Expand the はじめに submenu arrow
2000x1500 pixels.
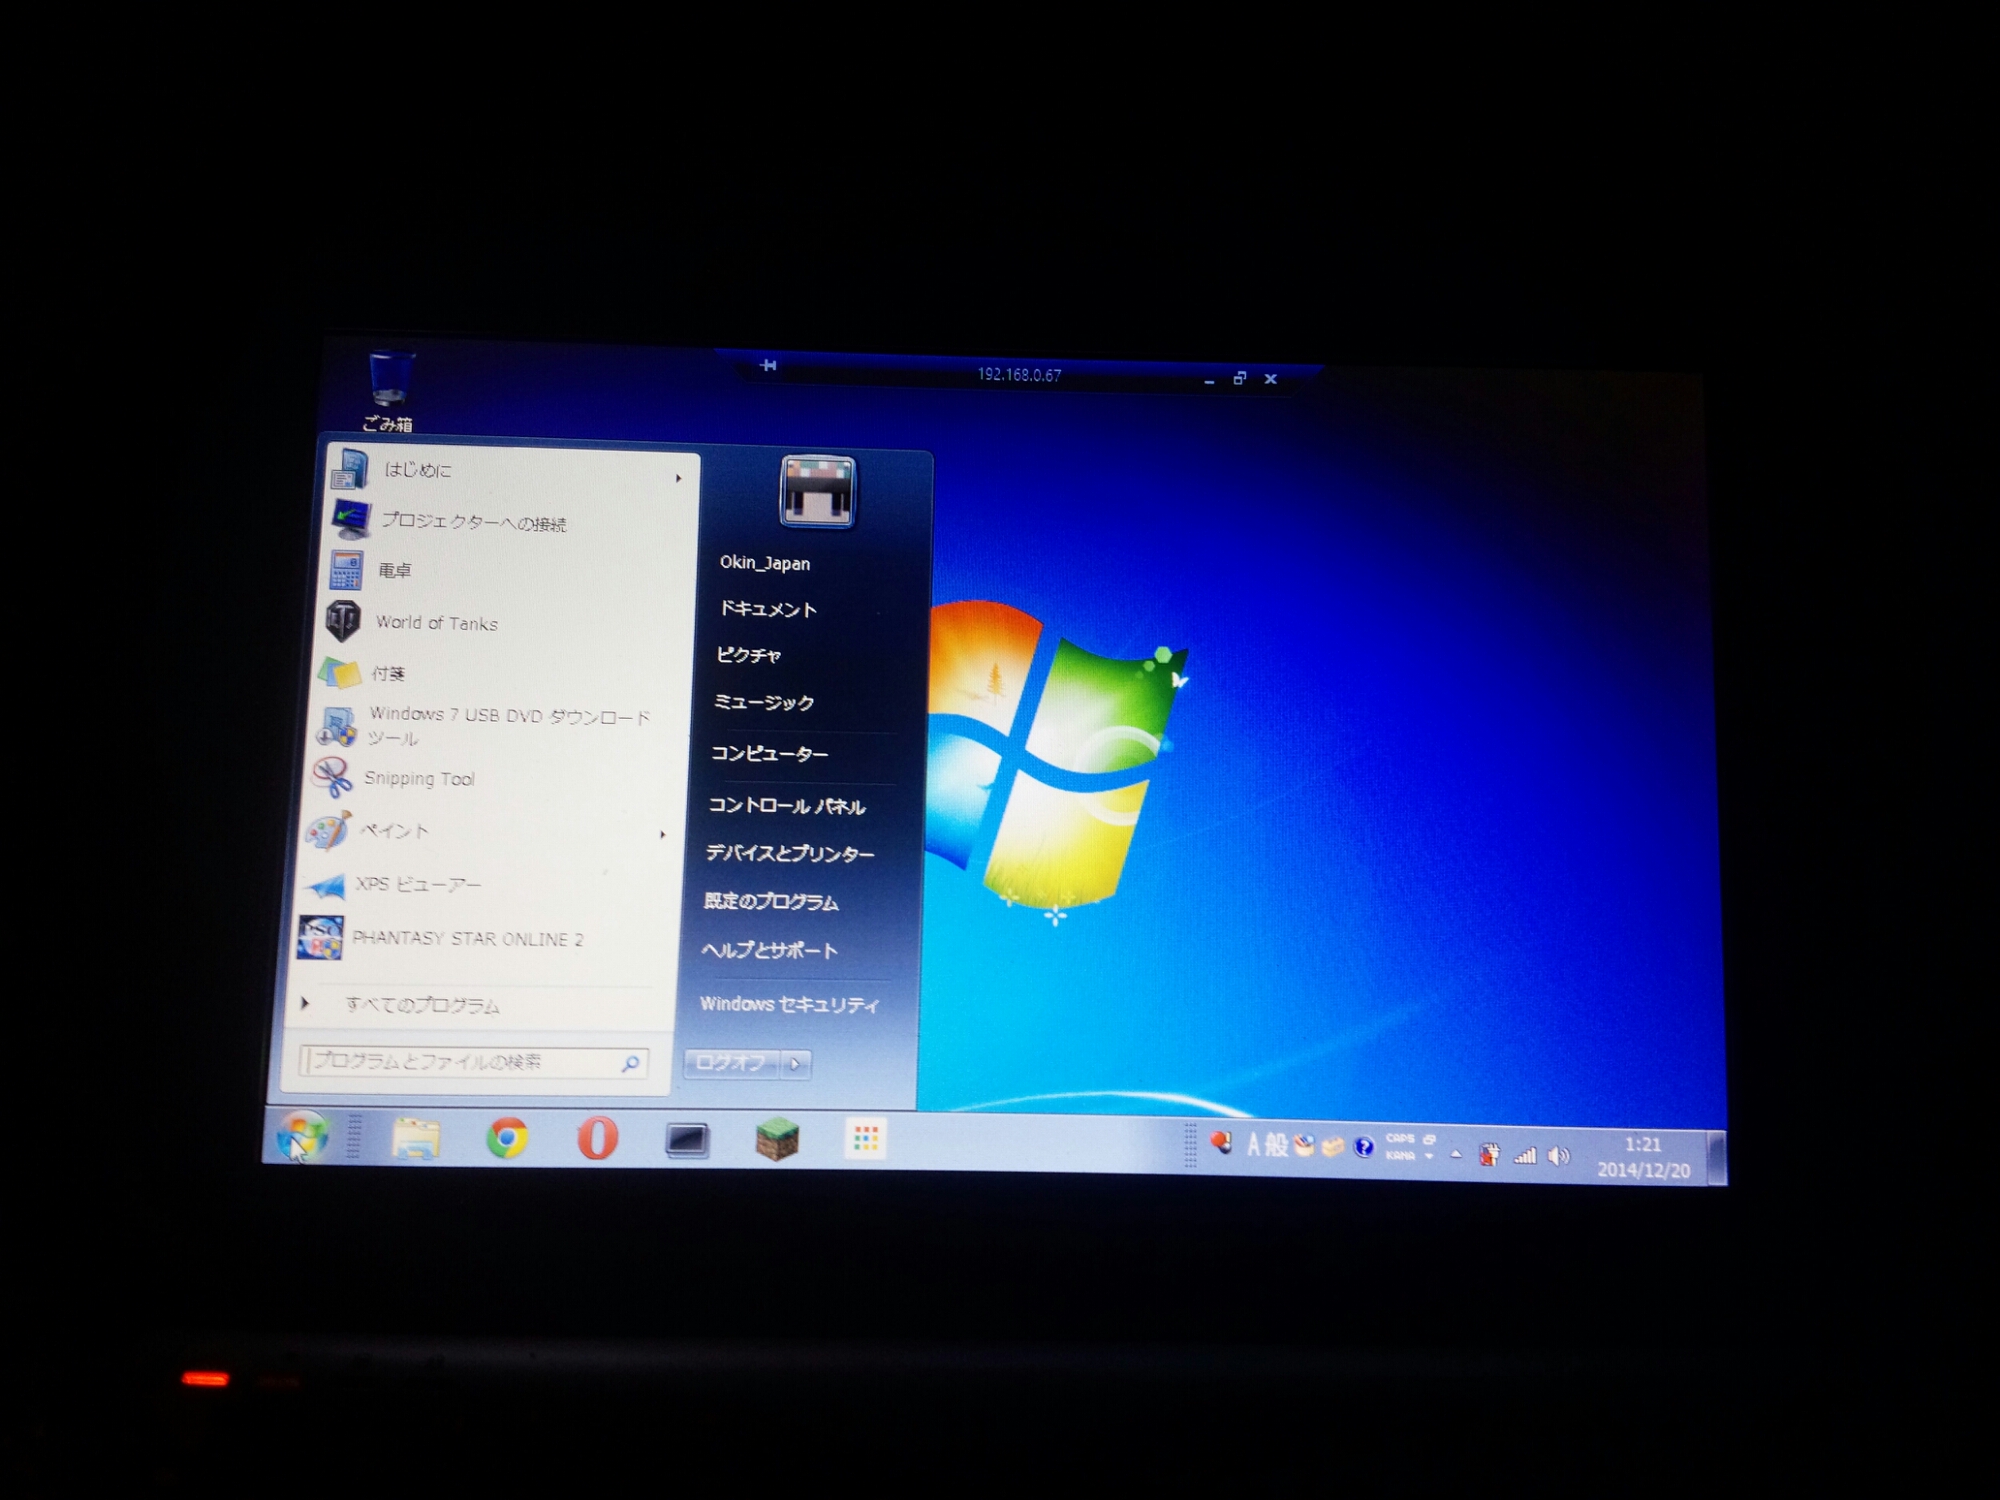679,478
